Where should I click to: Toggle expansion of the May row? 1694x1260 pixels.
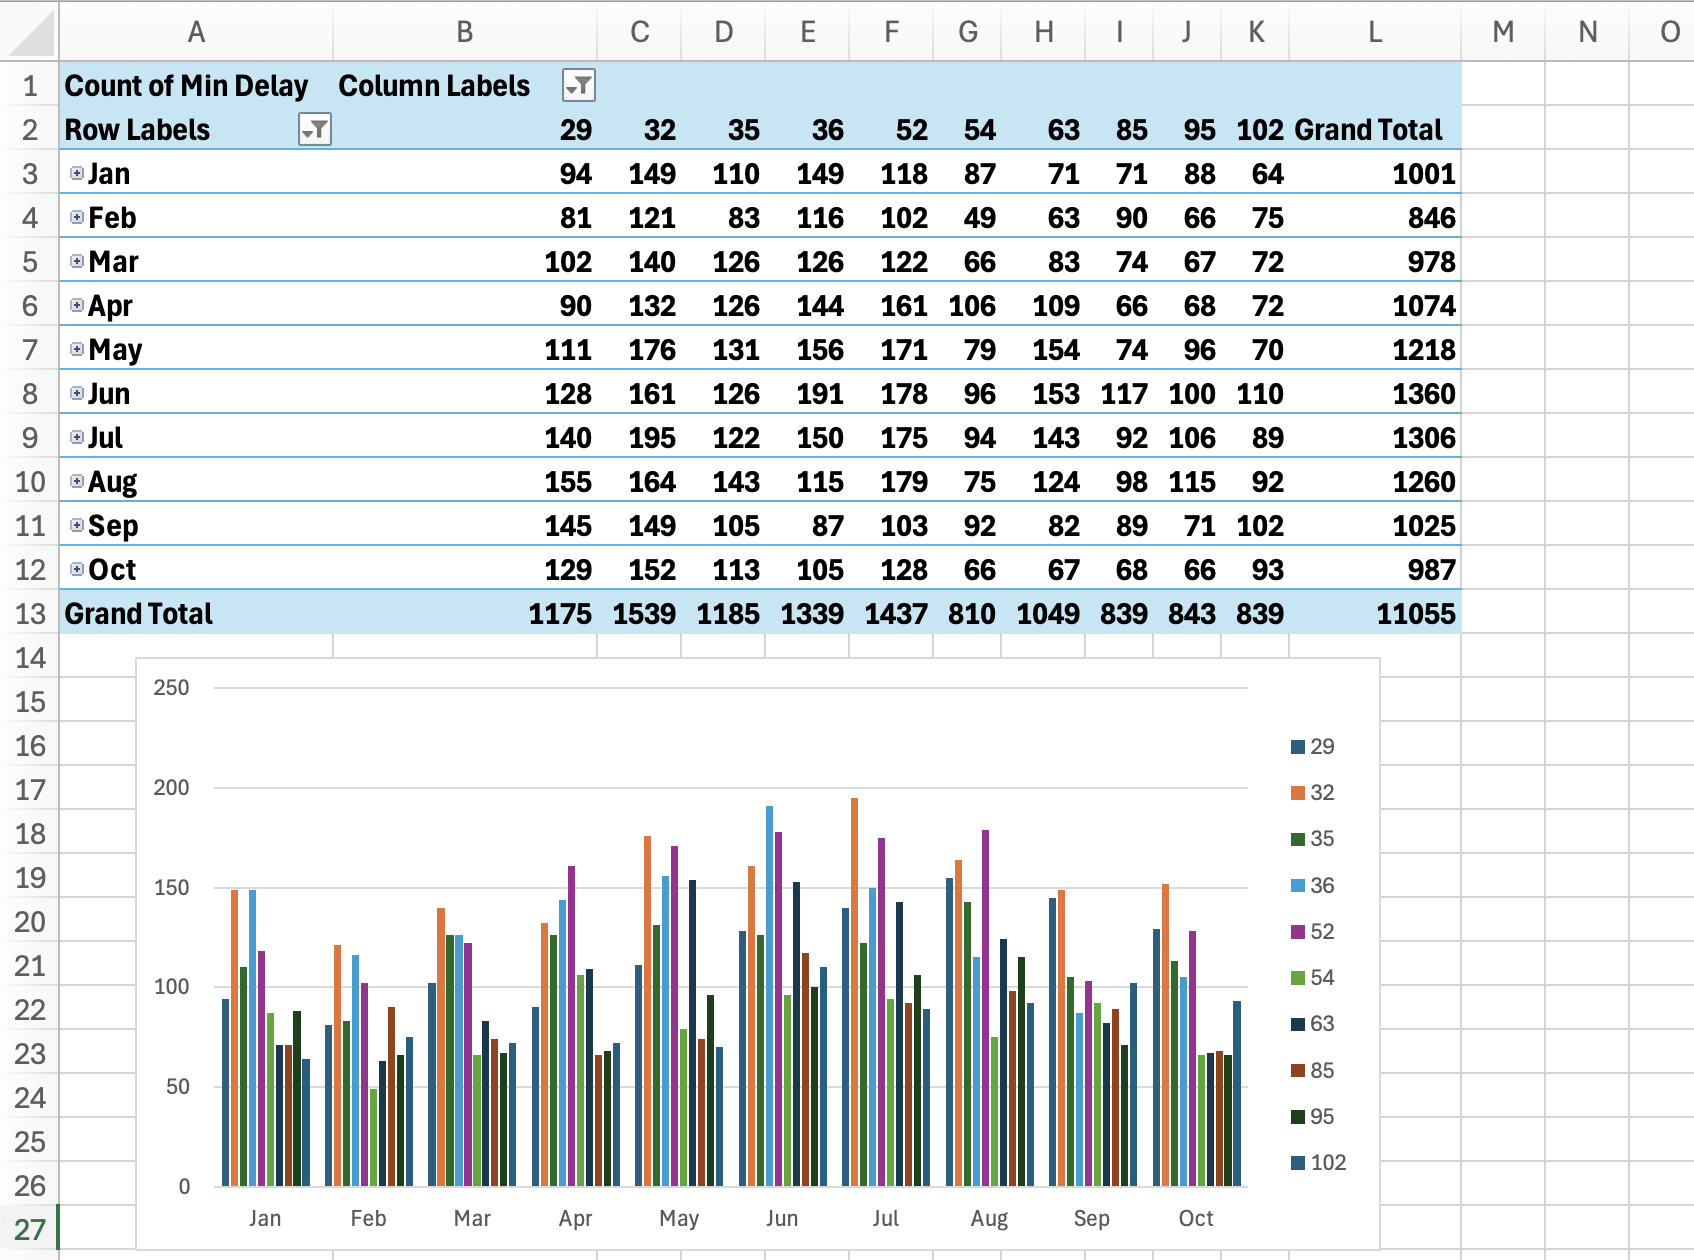[x=77, y=348]
